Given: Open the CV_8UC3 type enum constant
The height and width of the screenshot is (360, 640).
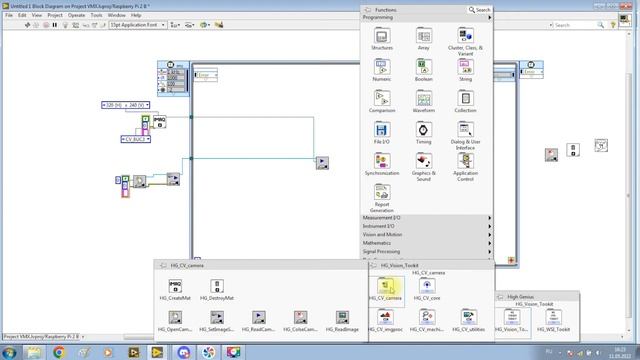Looking at the screenshot, I should click(x=136, y=139).
